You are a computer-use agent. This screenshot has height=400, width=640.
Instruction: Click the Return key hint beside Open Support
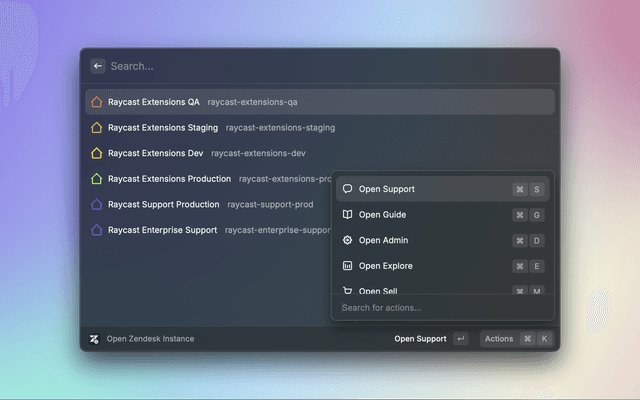[x=460, y=339]
